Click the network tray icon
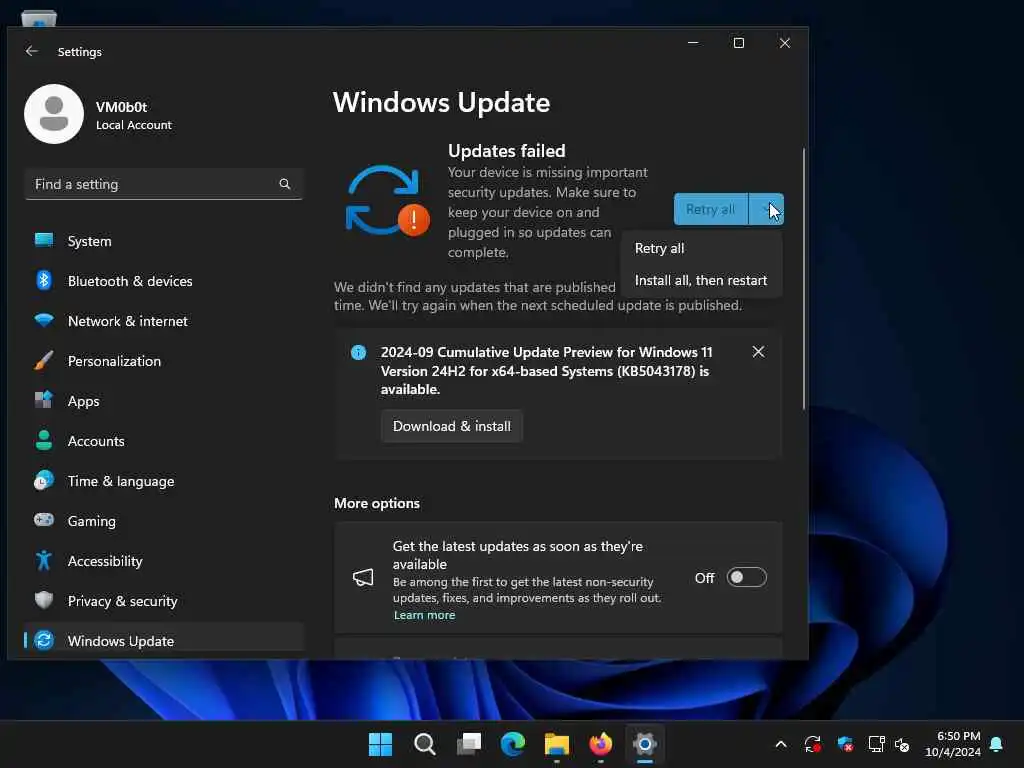Screen dimensions: 1024x768 (x=876, y=744)
